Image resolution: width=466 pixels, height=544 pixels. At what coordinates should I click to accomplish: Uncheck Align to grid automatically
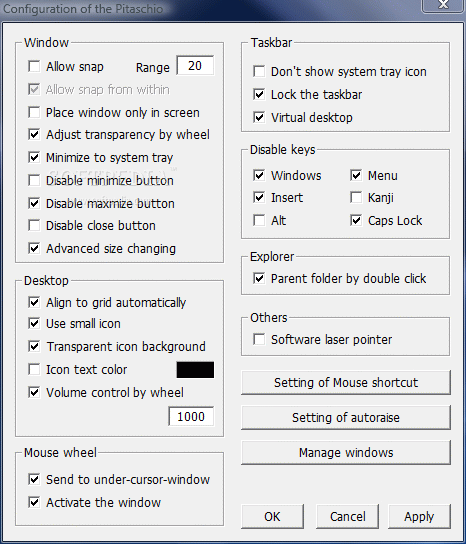(34, 302)
